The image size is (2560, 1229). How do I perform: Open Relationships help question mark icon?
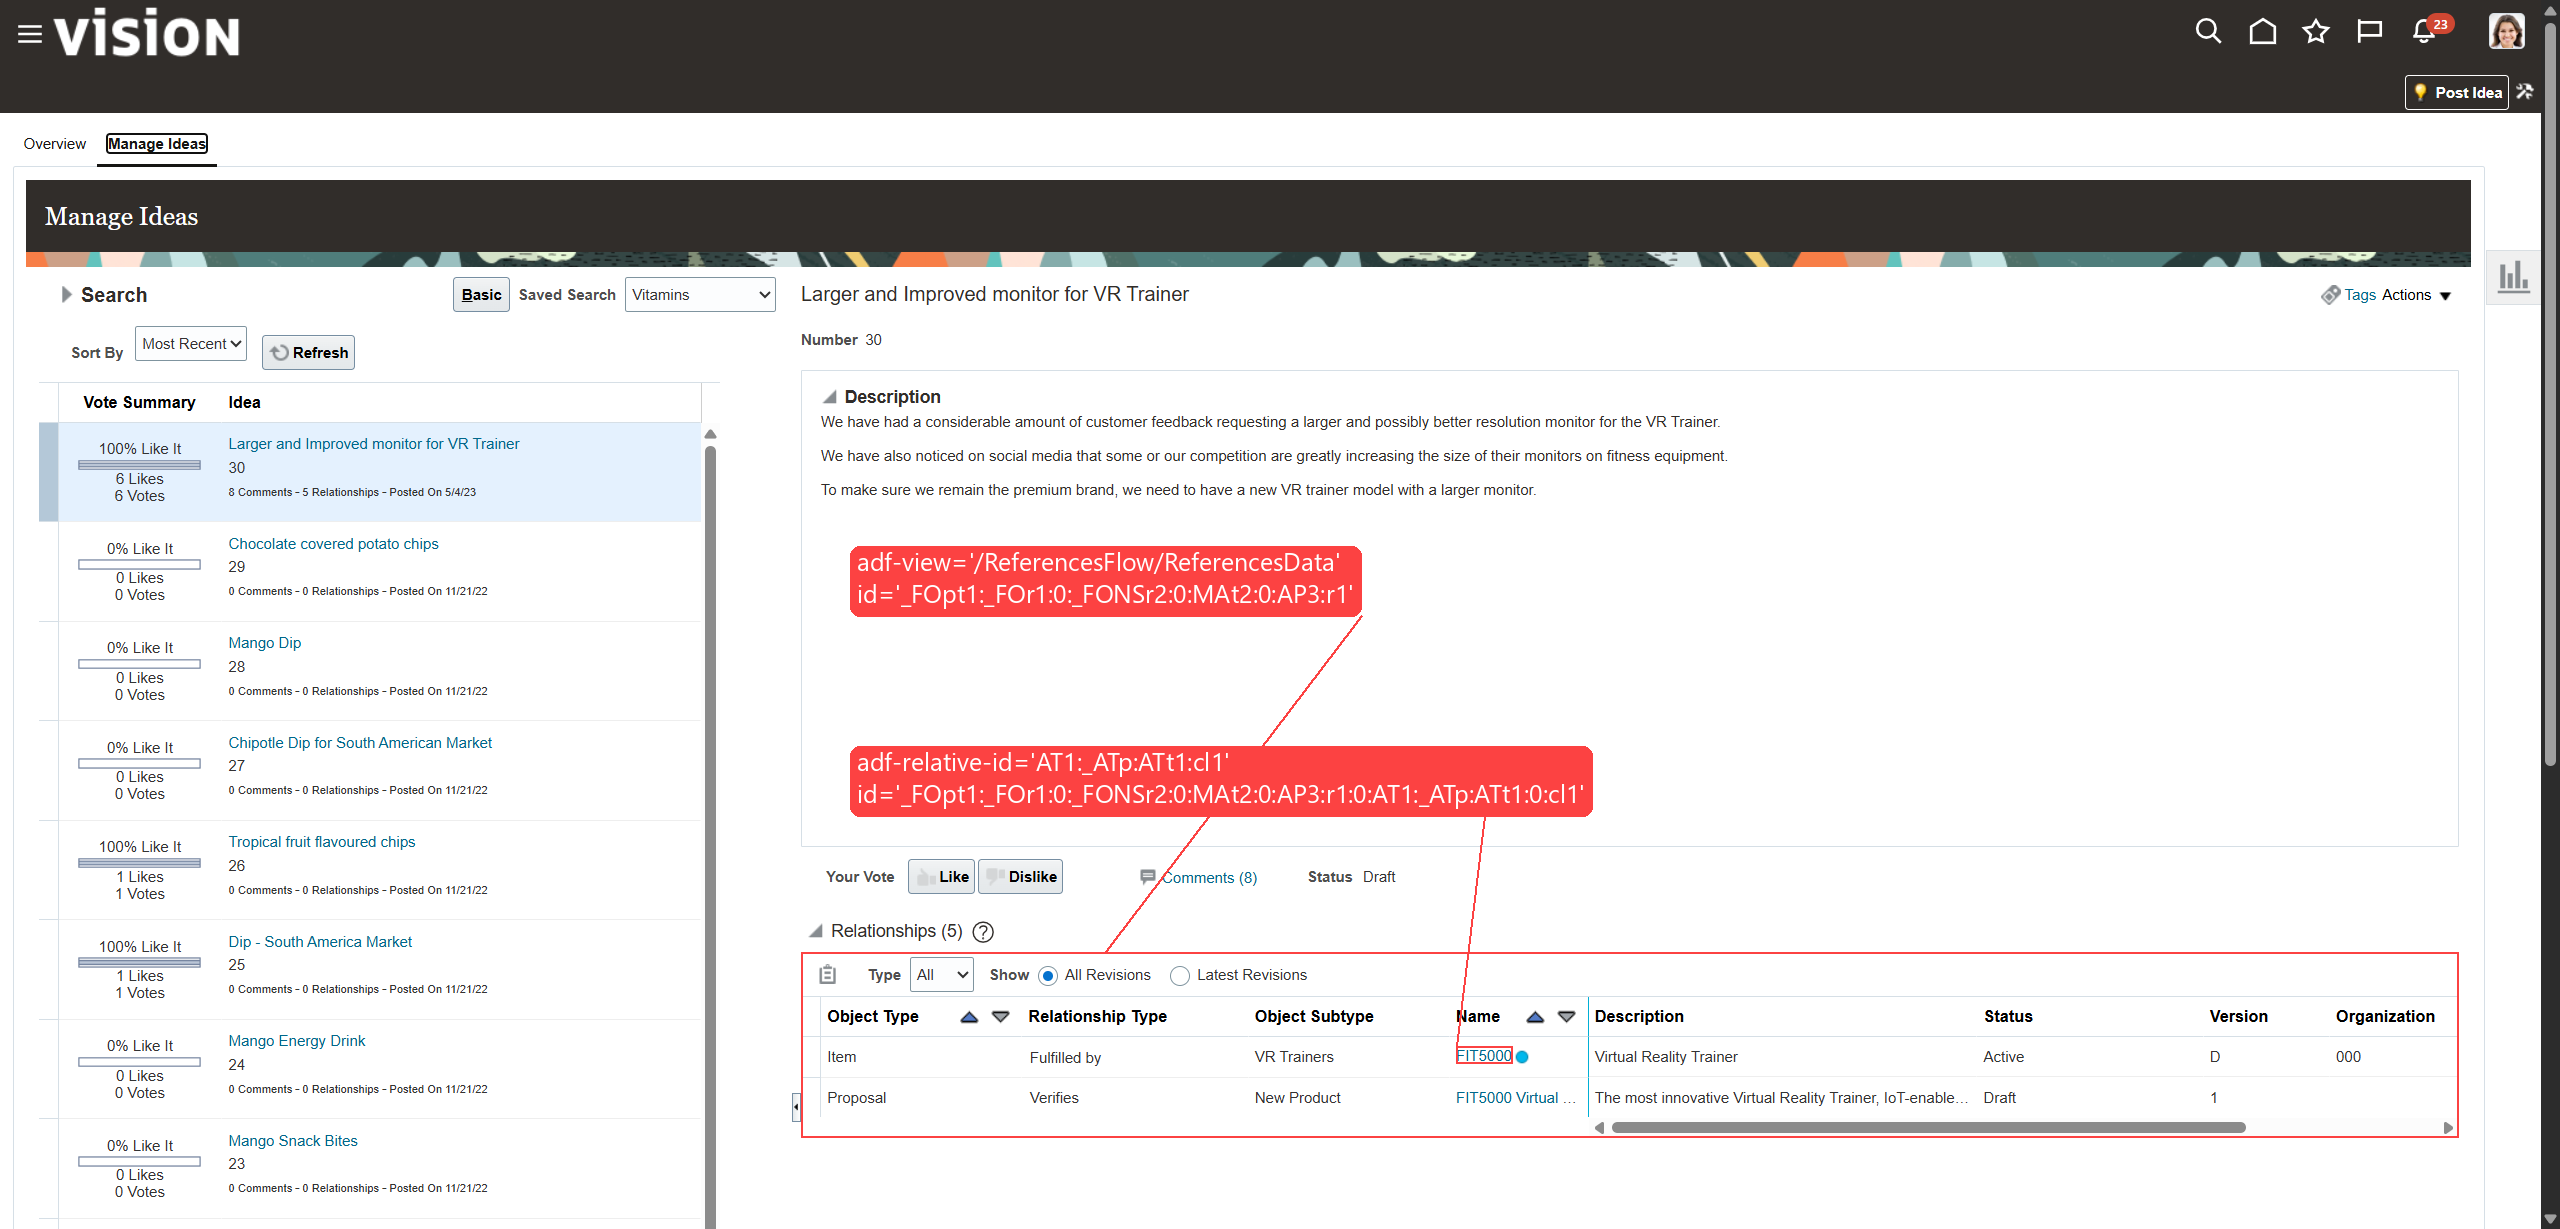[x=983, y=932]
